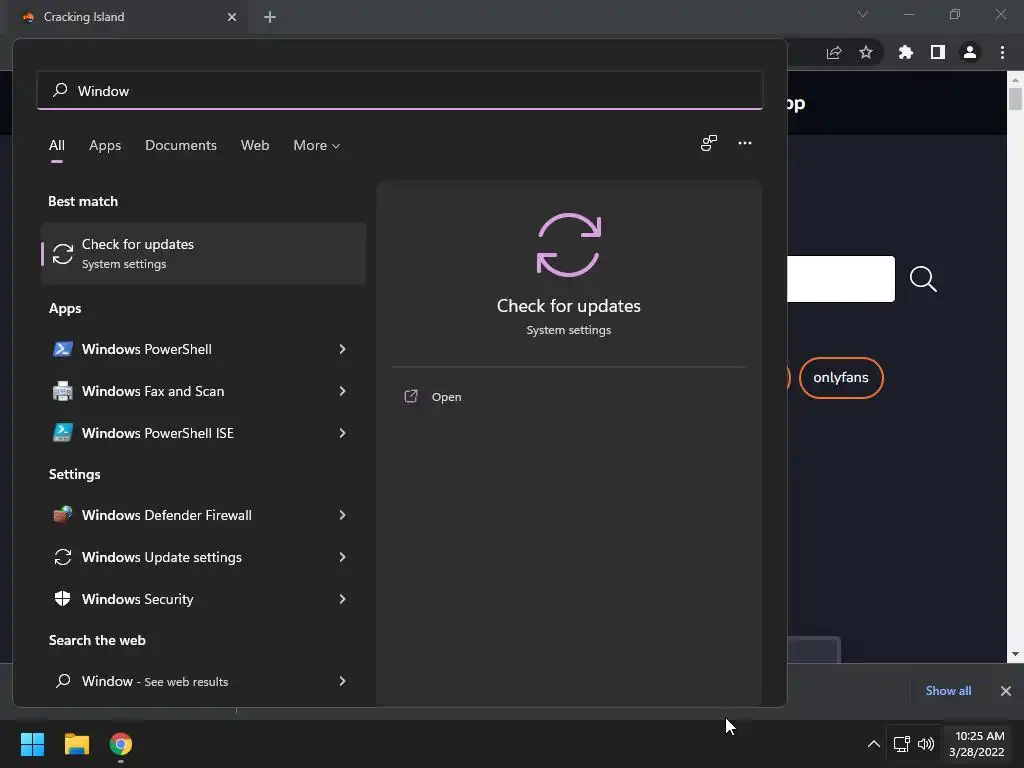
Task: Click website search magnifier icon
Action: (x=923, y=279)
